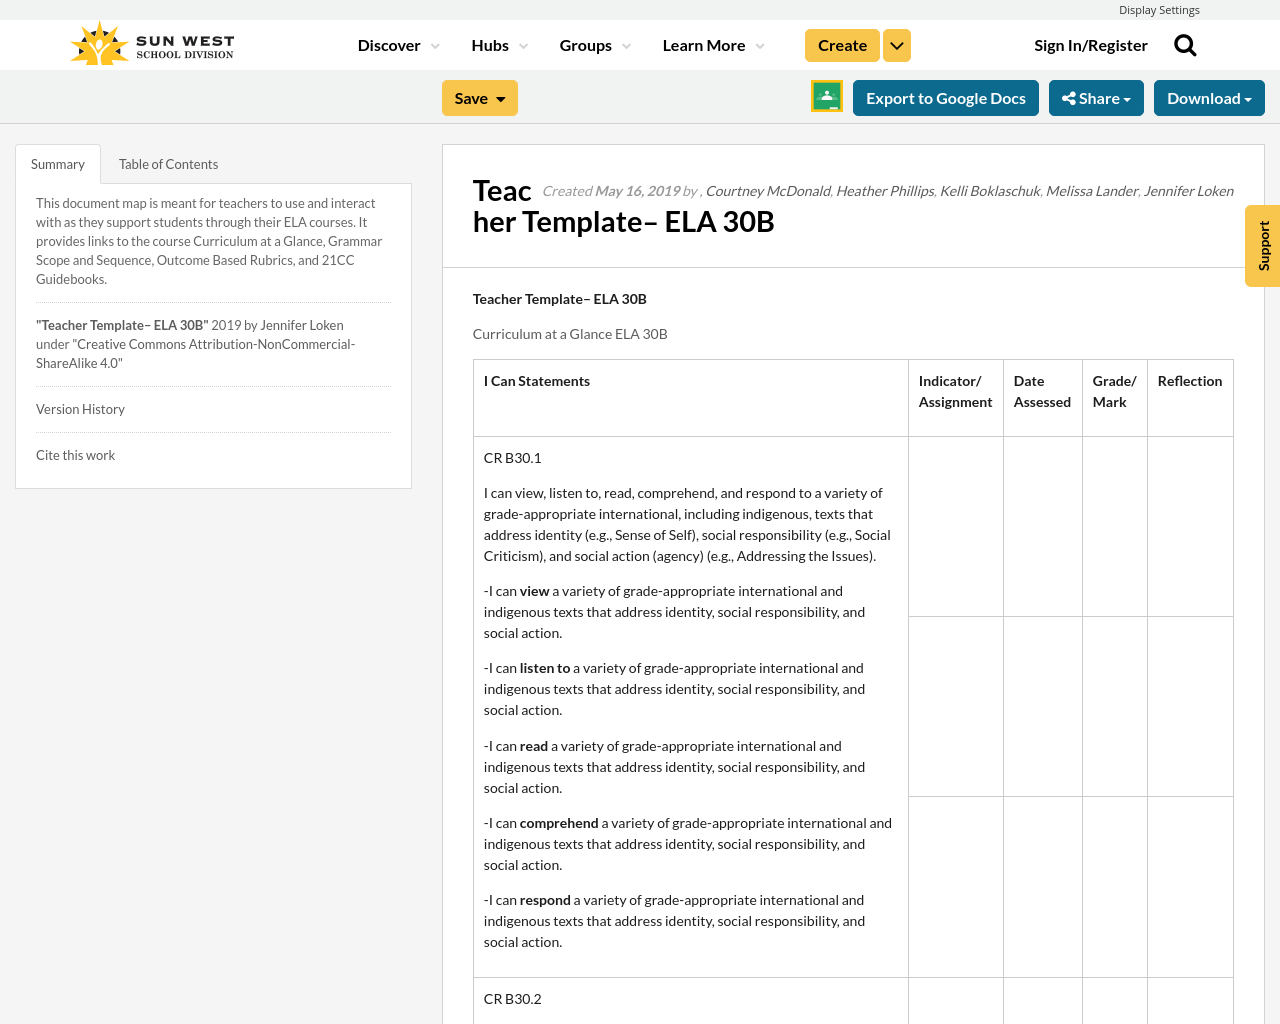The image size is (1280, 1024).
Task: Export the document to Google Docs
Action: pyautogui.click(x=945, y=97)
